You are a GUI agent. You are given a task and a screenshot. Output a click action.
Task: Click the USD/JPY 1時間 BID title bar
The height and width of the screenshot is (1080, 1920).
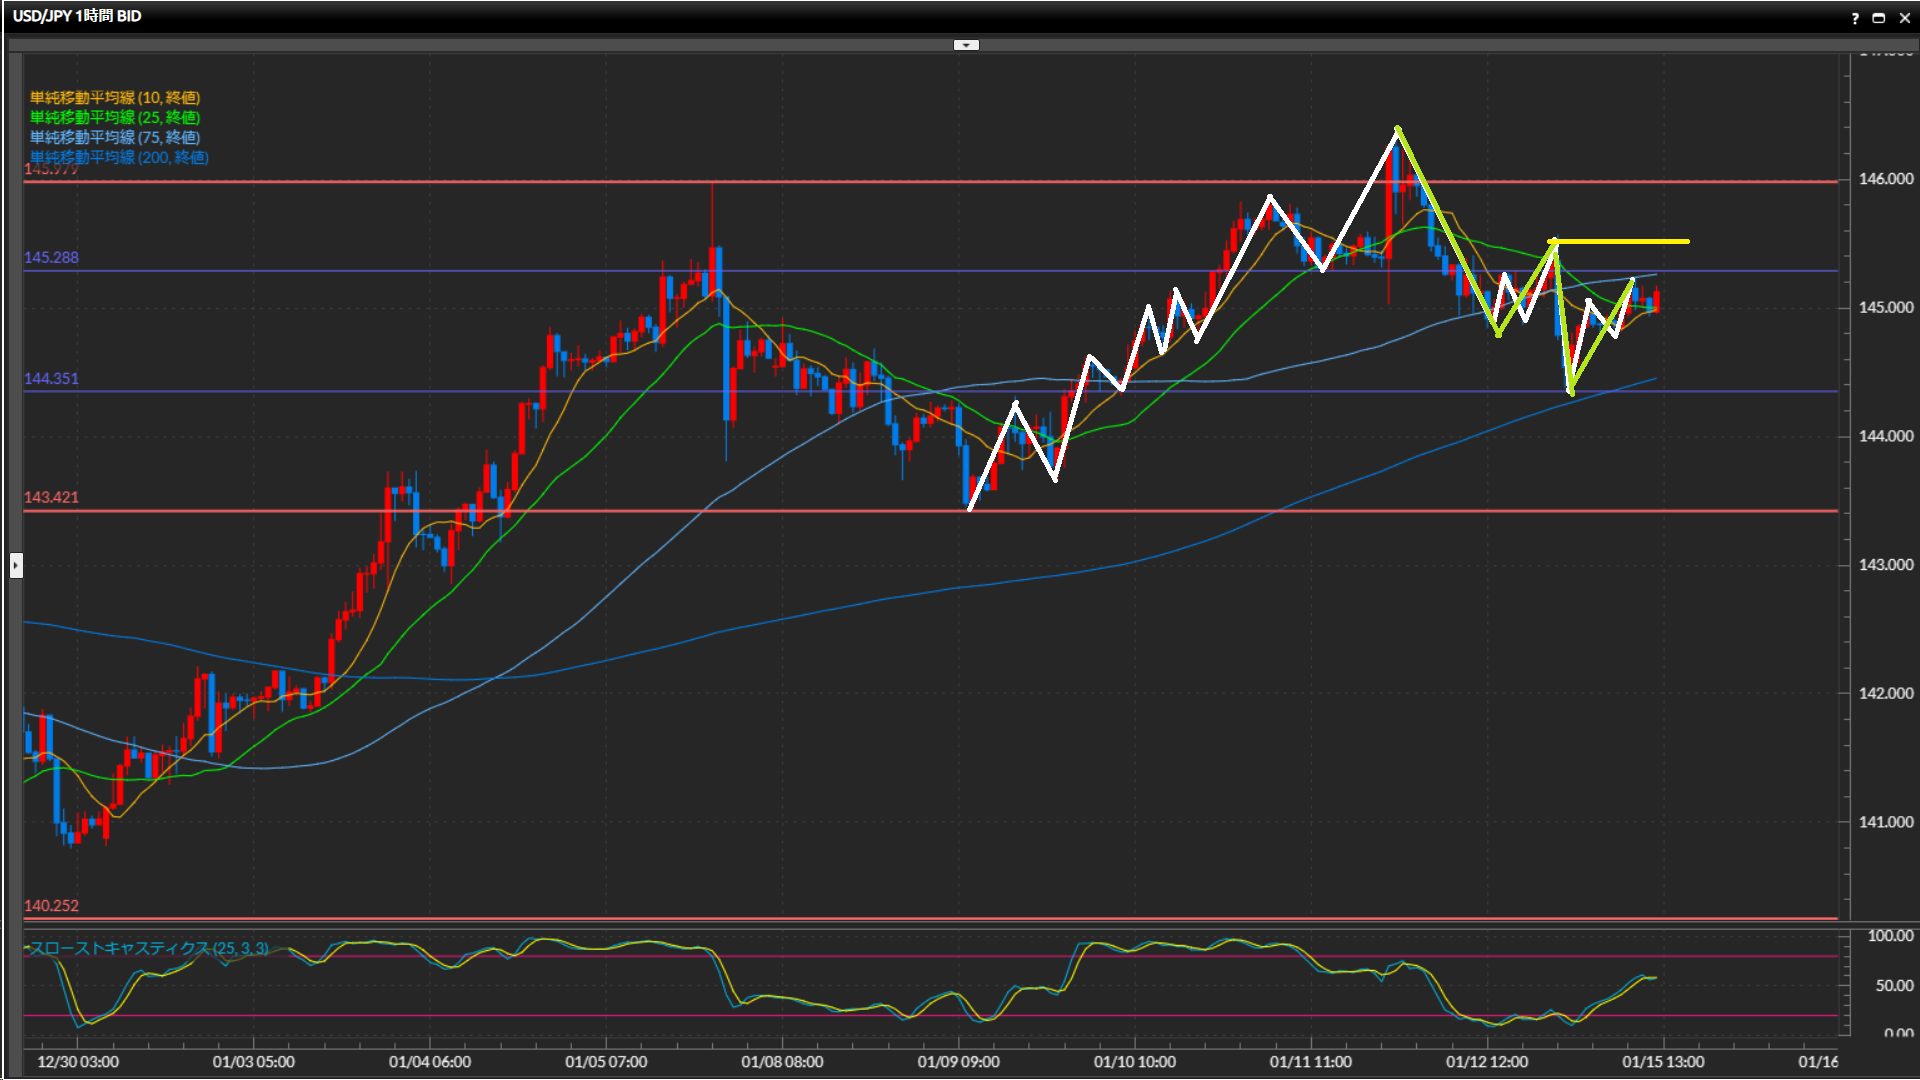(x=77, y=16)
